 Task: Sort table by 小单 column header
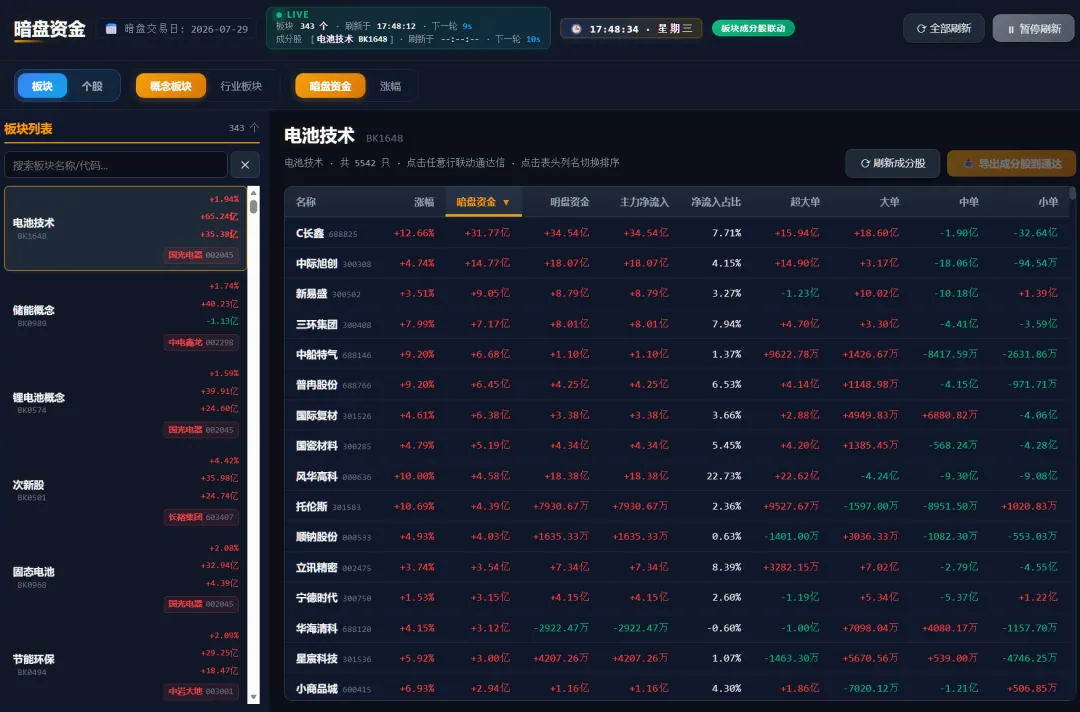pos(1048,202)
